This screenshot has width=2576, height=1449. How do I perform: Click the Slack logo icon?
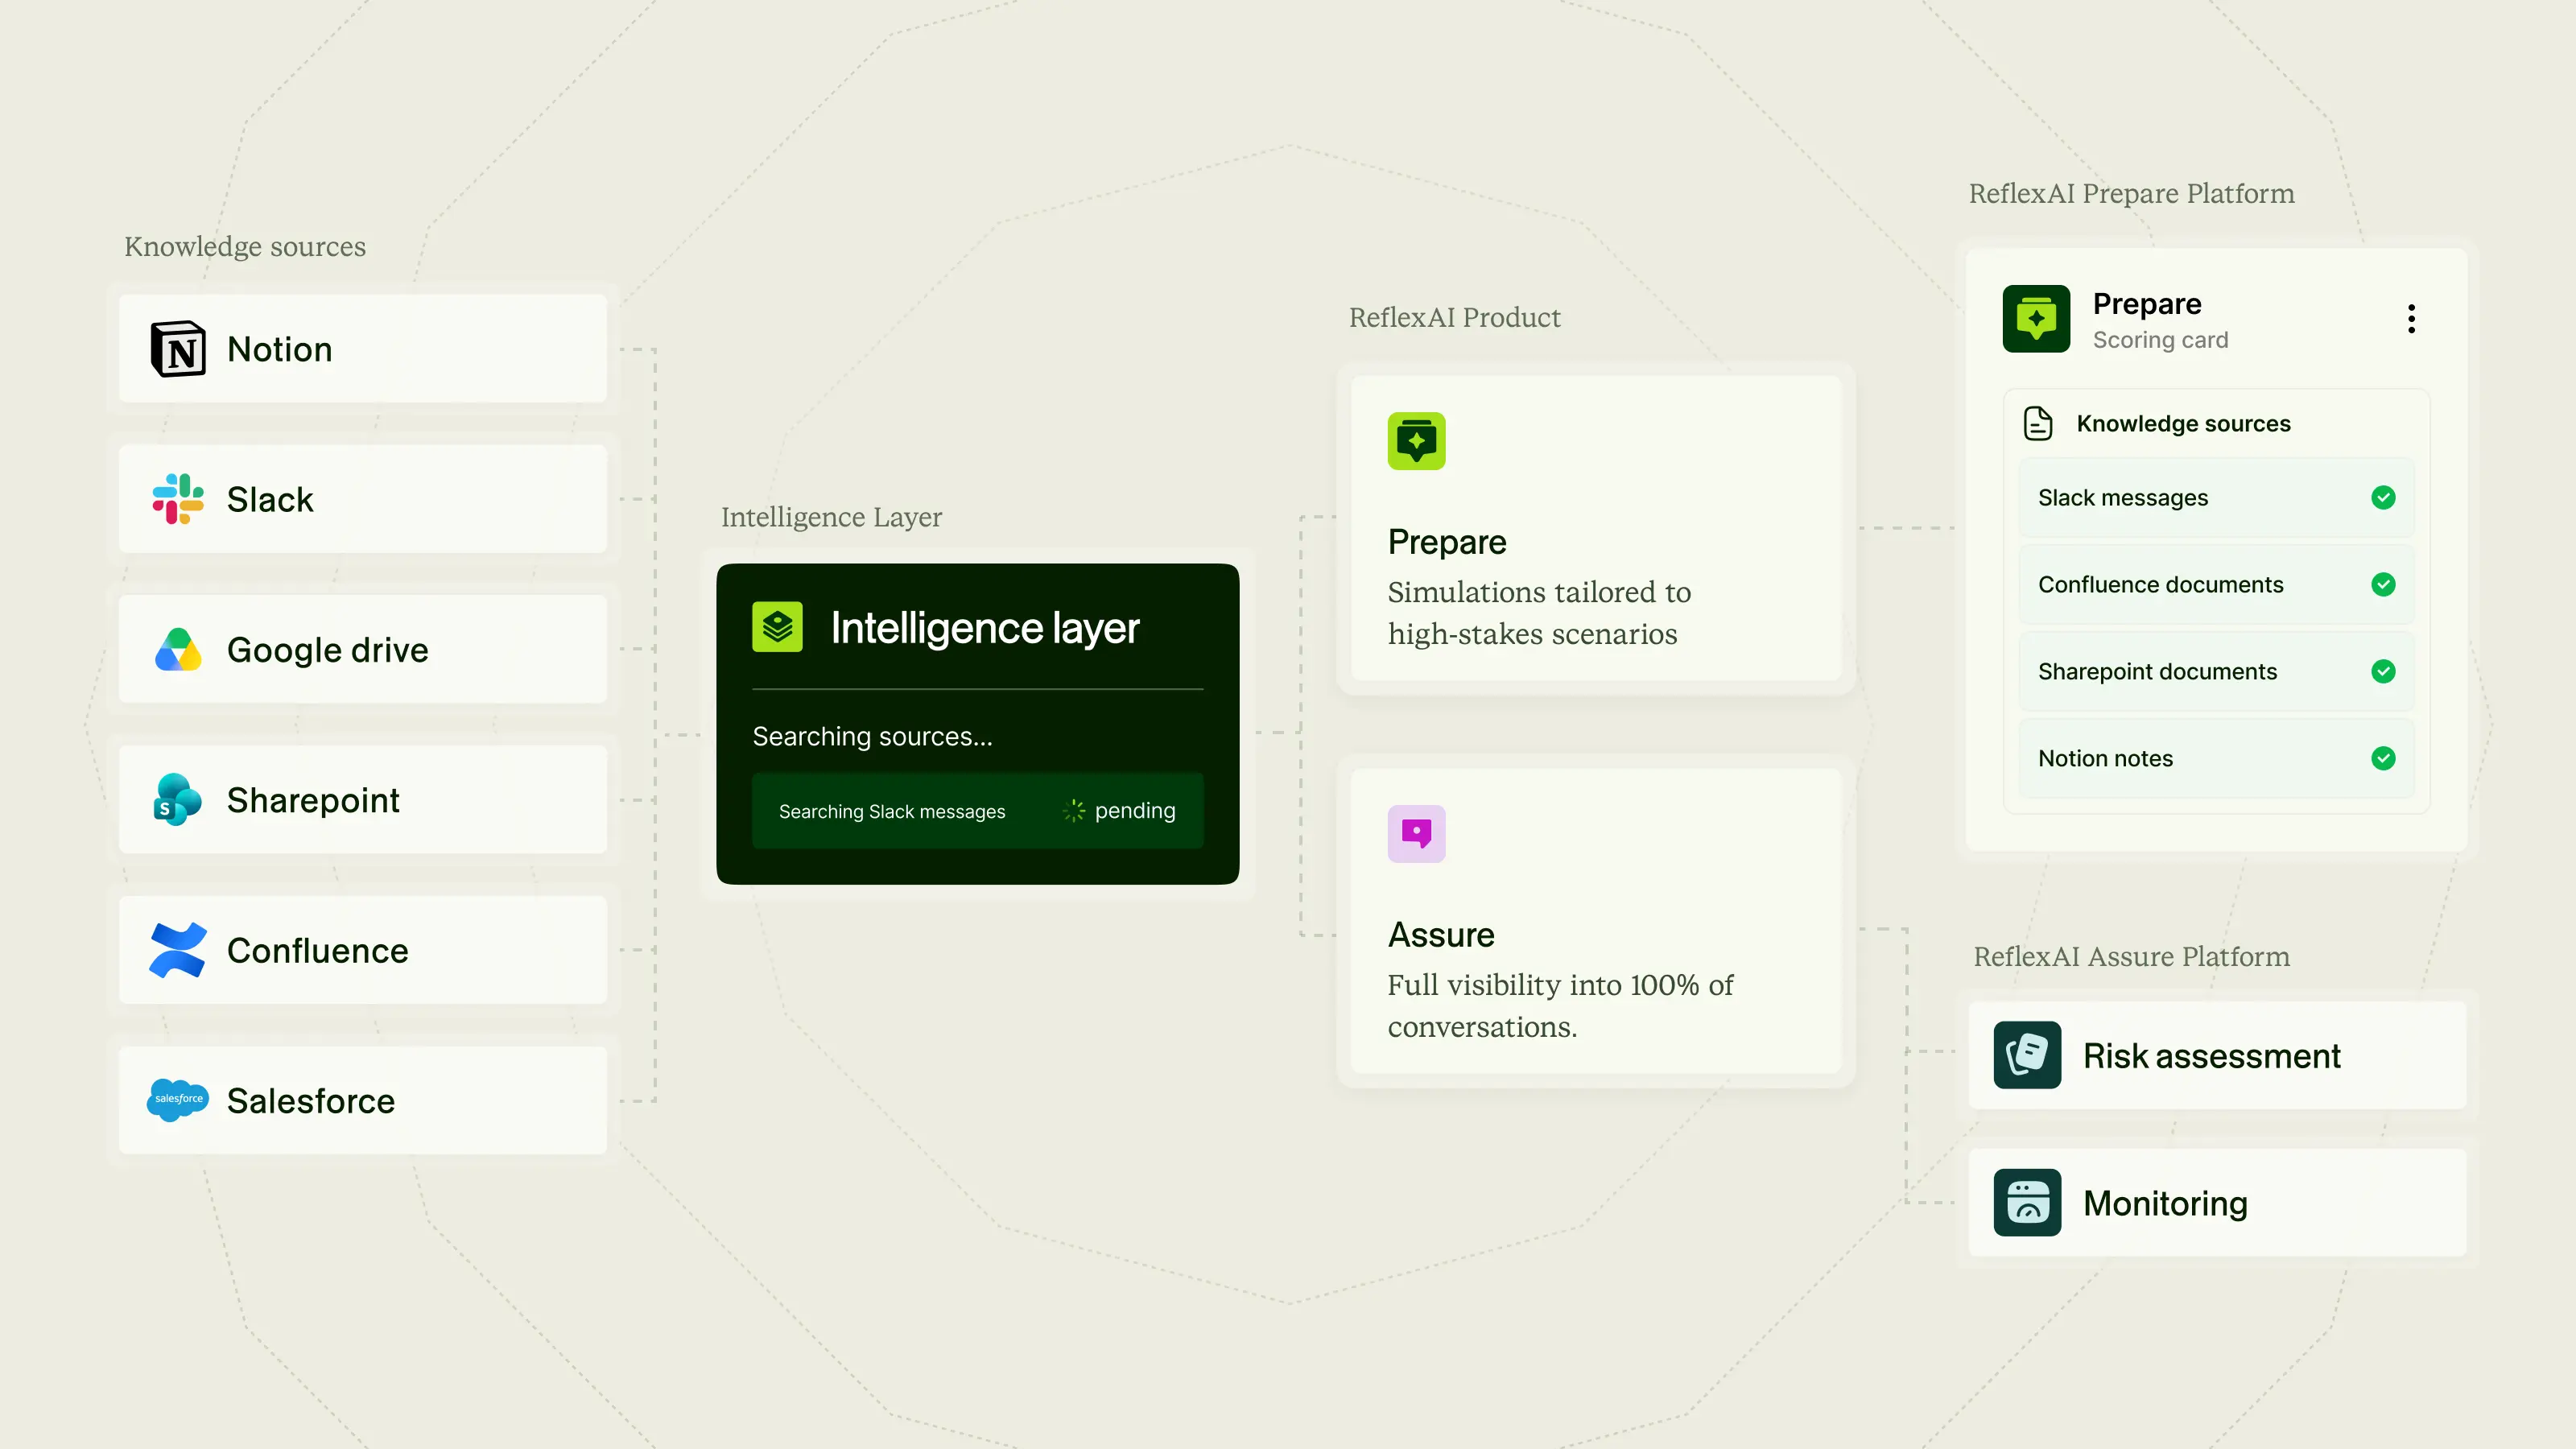178,499
